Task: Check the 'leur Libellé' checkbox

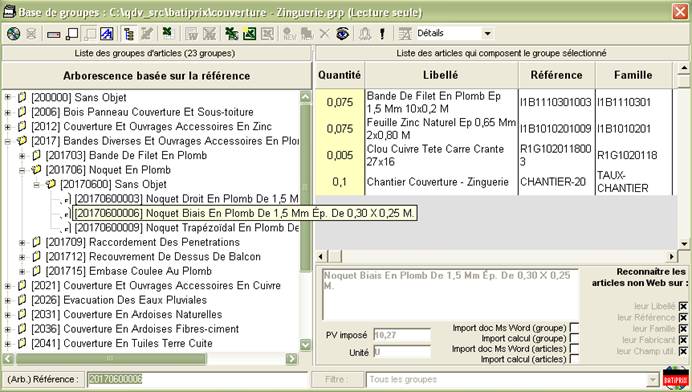Action: 683,306
